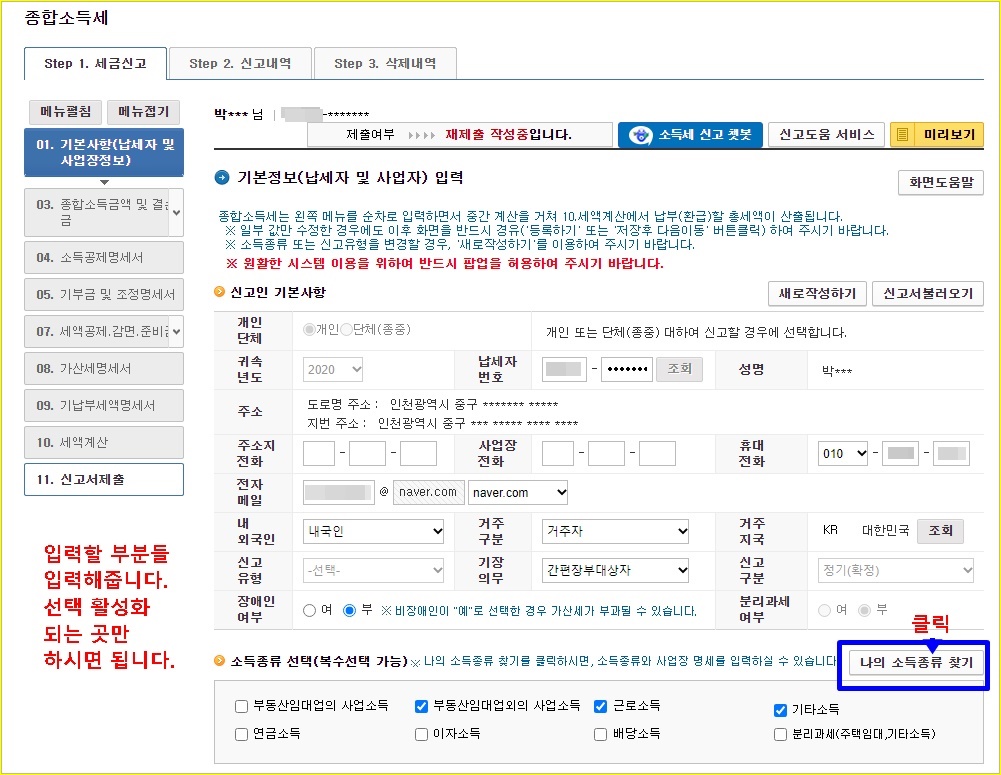Open the 소득세 신고 챗봇 button

690,135
